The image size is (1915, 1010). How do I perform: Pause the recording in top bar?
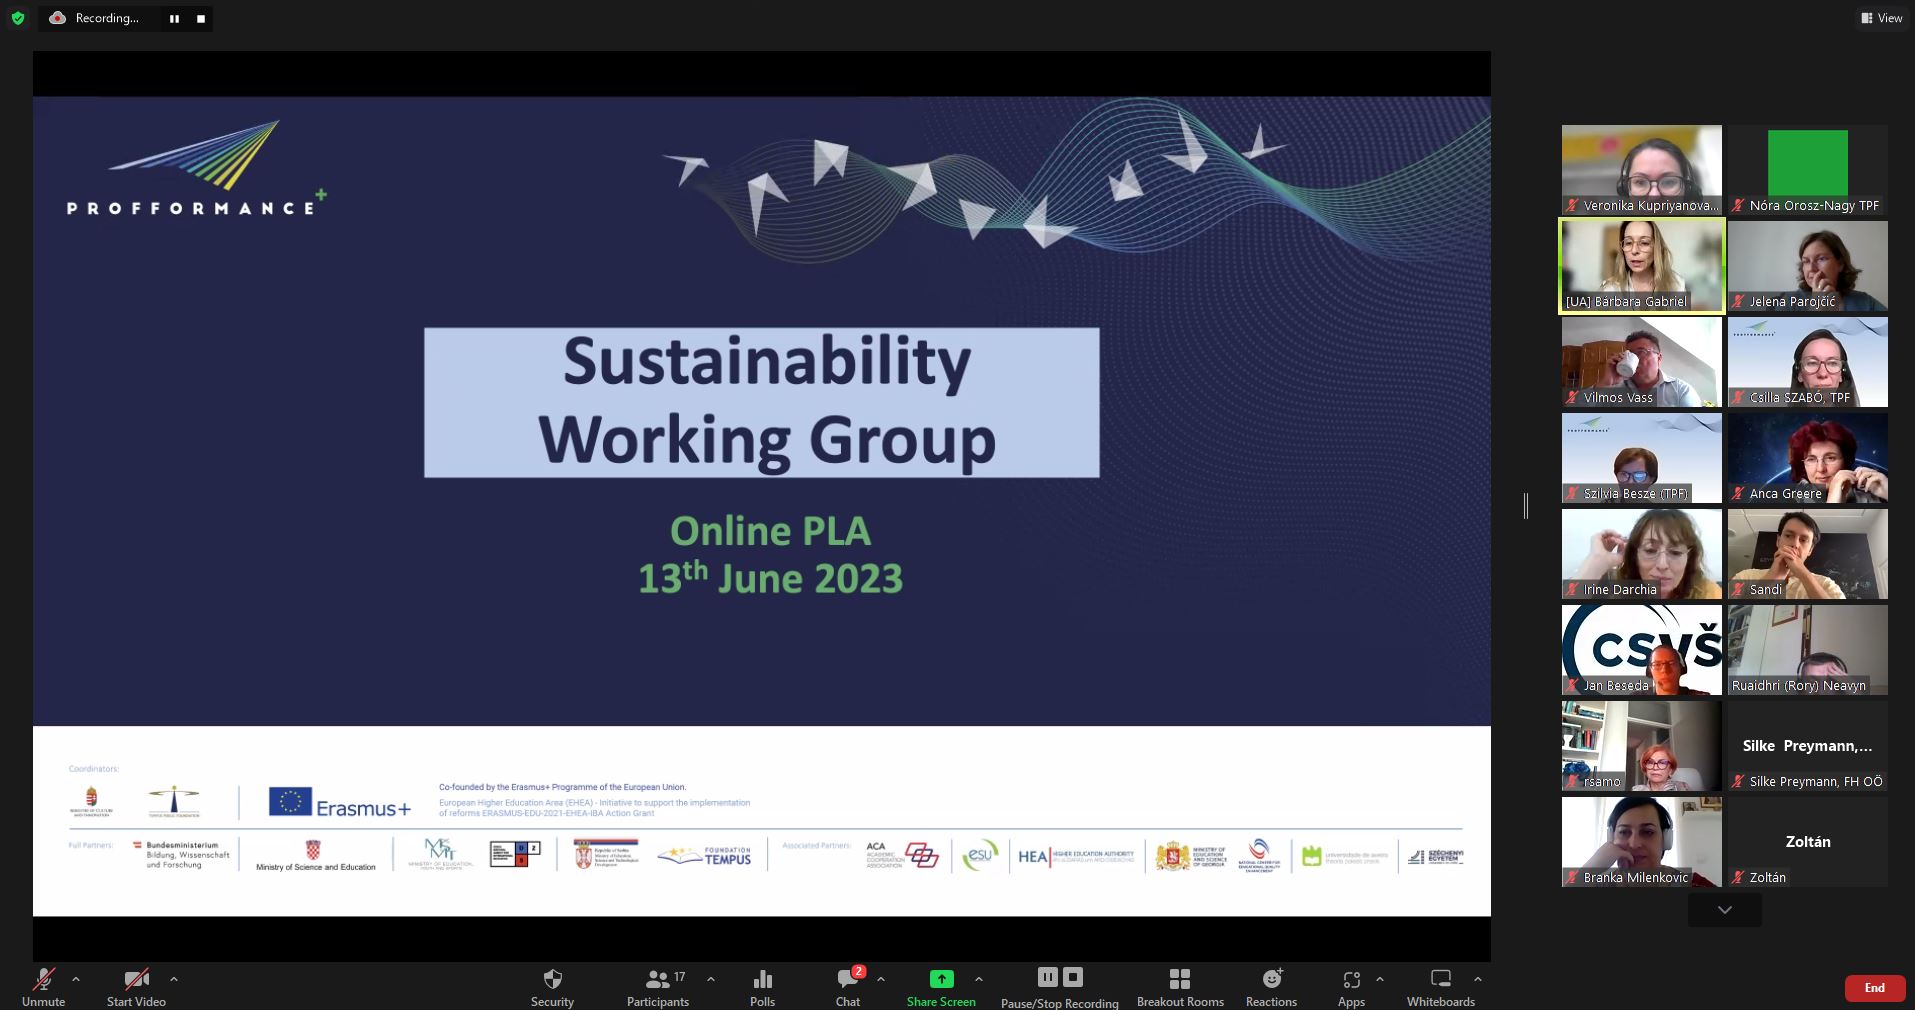[174, 19]
